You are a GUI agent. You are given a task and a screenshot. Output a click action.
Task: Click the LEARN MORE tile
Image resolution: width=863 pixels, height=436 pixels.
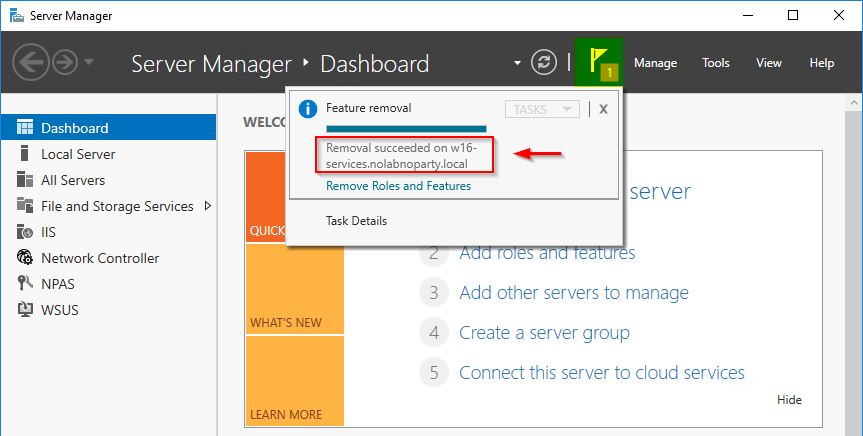pyautogui.click(x=294, y=380)
